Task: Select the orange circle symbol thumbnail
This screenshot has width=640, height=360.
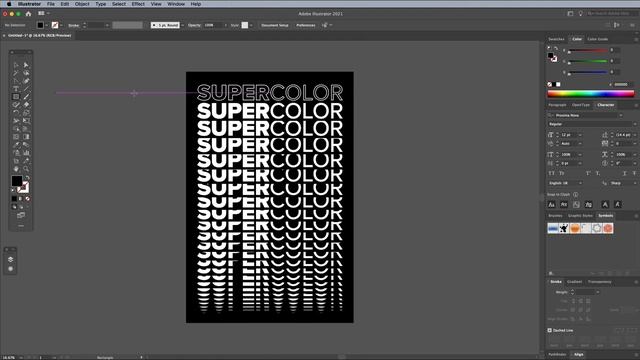Action: [575, 228]
